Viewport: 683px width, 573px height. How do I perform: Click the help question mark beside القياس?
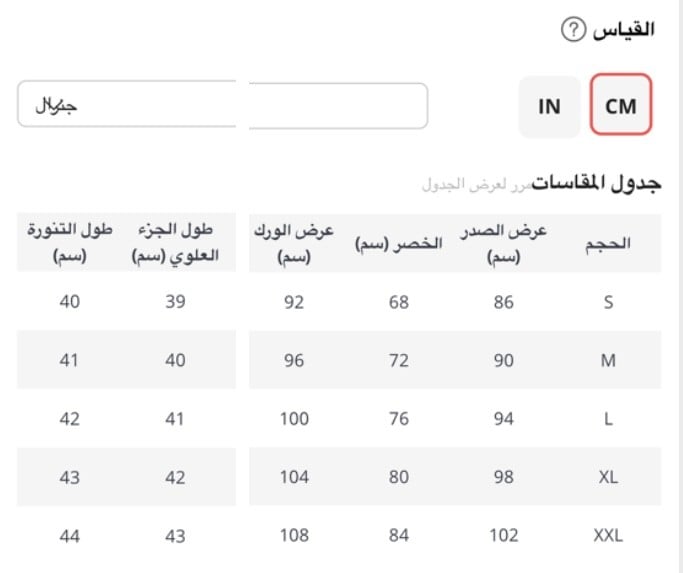pos(572,30)
